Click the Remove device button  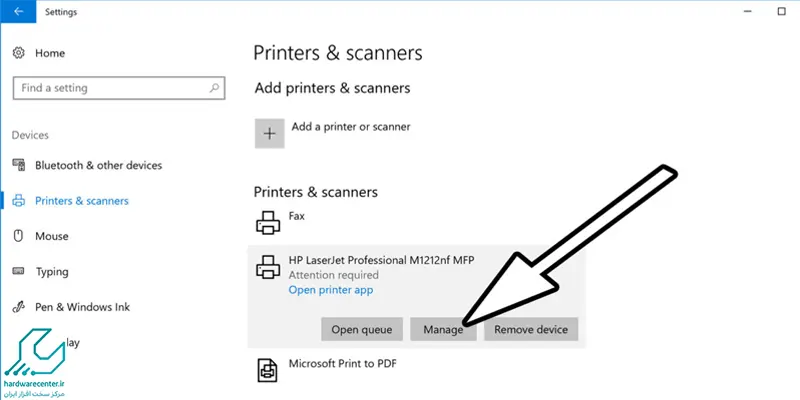point(531,330)
